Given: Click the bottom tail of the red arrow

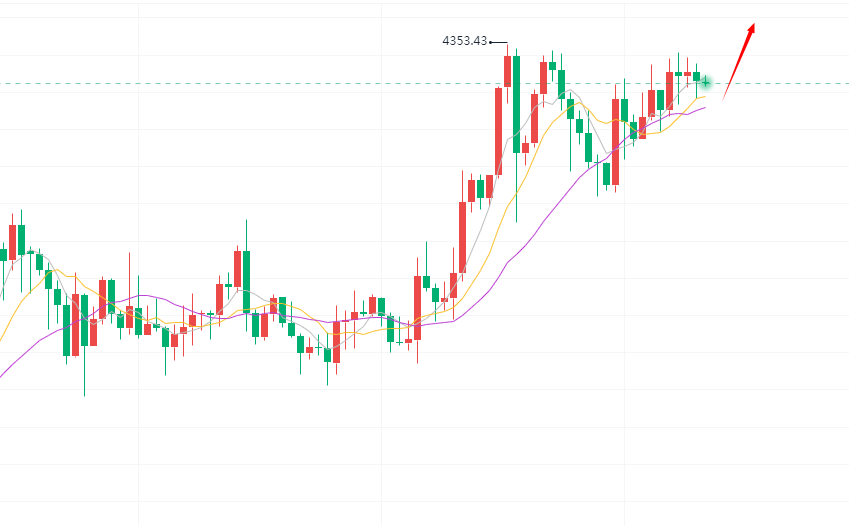Looking at the screenshot, I should (x=723, y=99).
